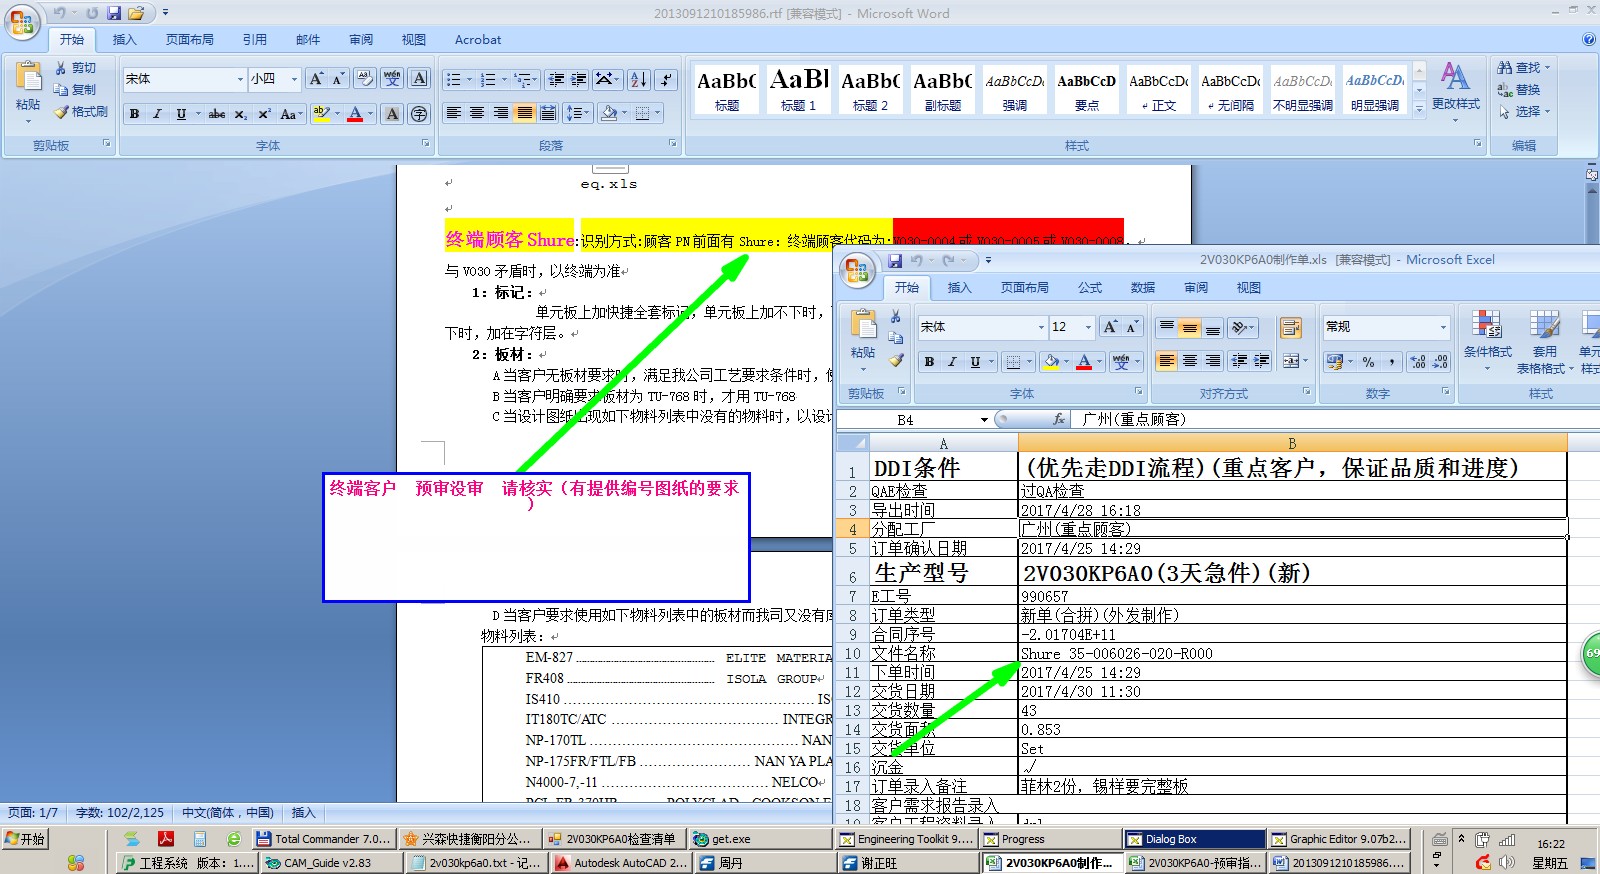Click Excel's Insert Function fx icon
1600x874 pixels.
1059,419
